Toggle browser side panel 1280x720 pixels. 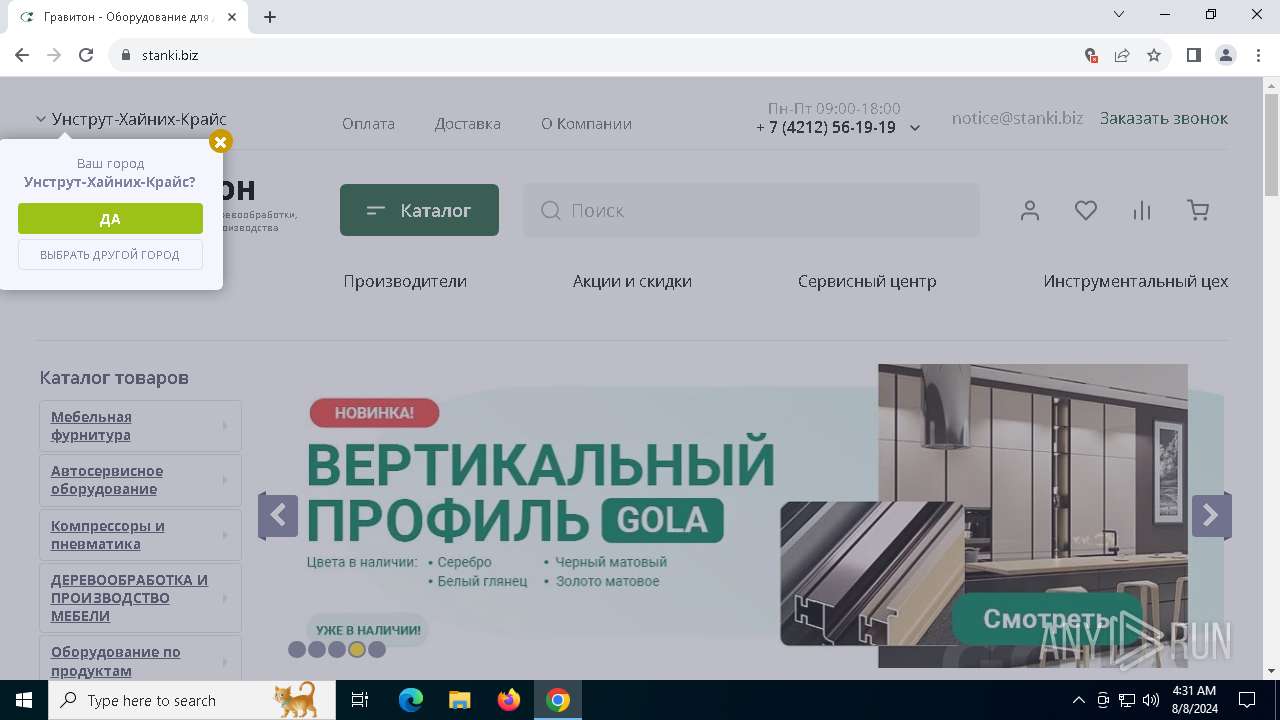(x=1194, y=55)
